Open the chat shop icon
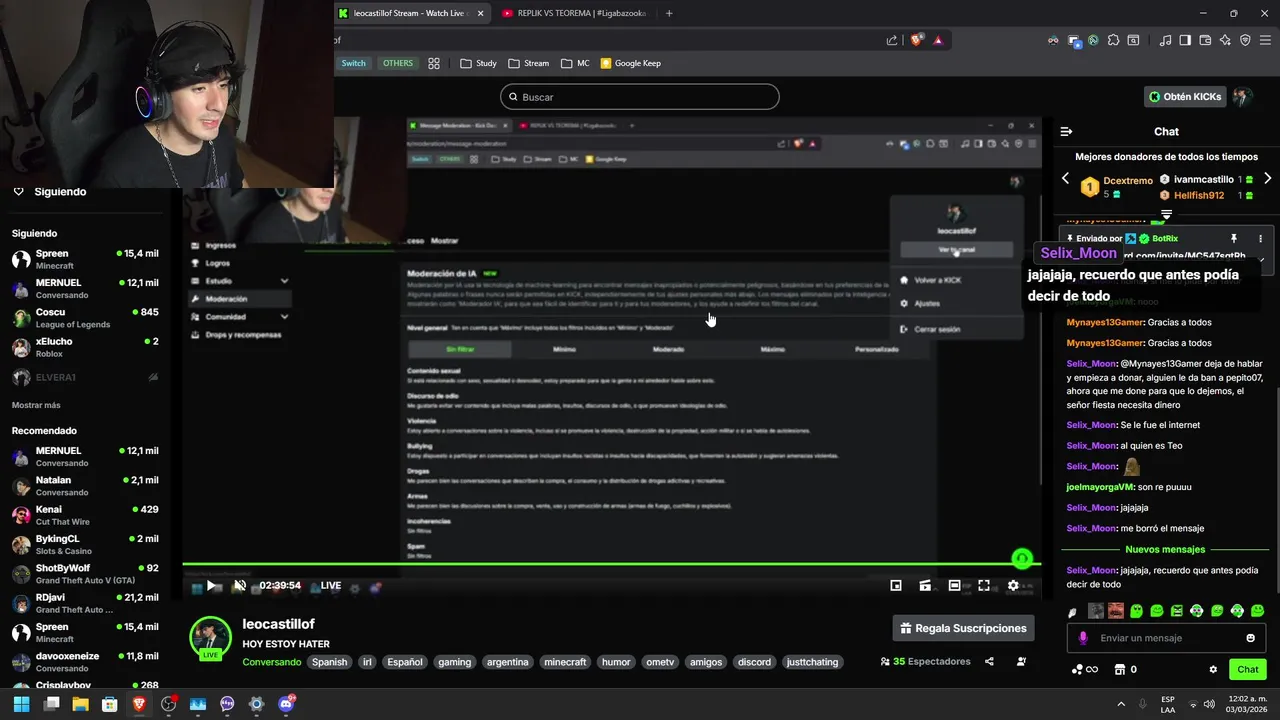Viewport: 1280px width, 720px height. [1120, 669]
